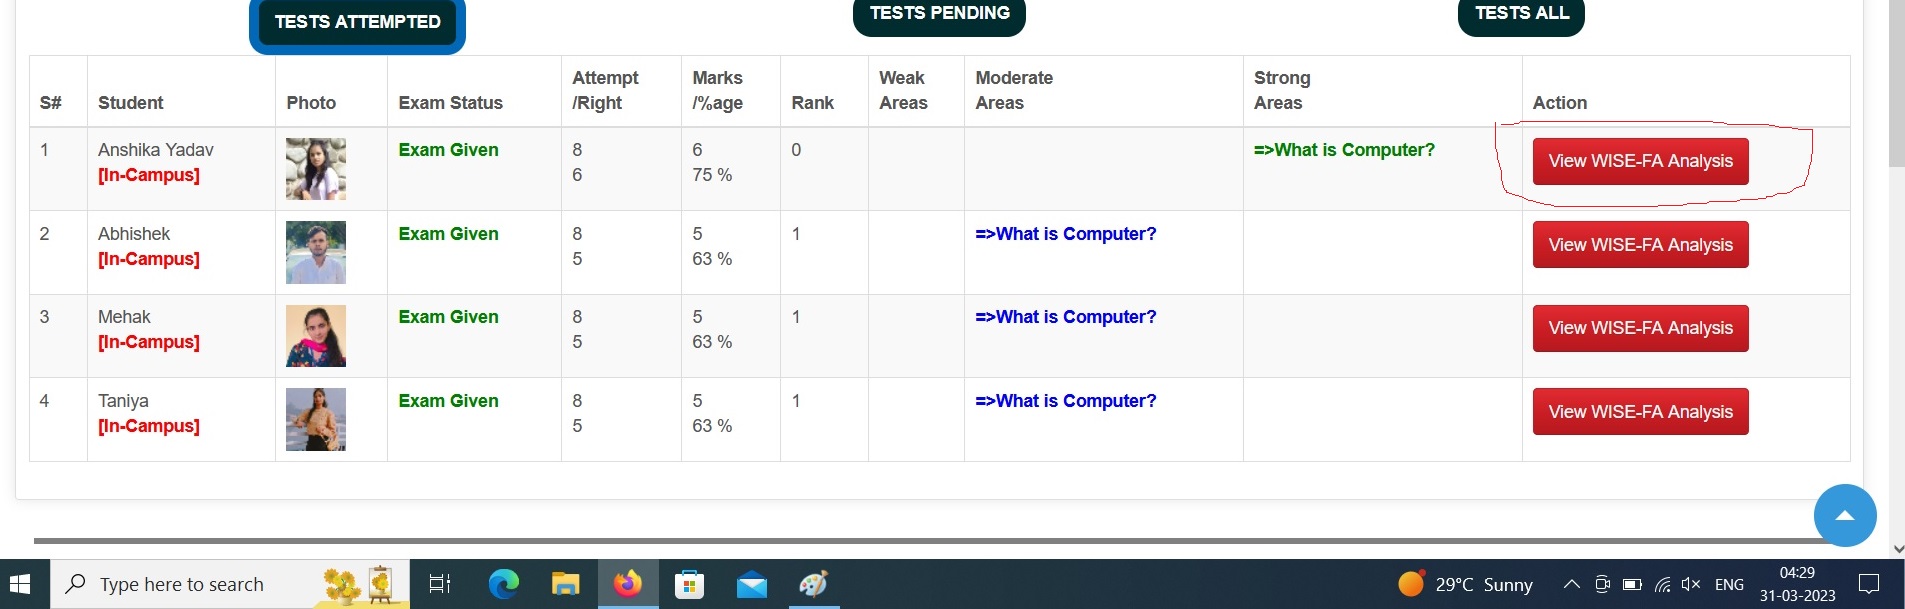Open the Mail app in taskbar
Screen dimensions: 1905x609
pyautogui.click(x=751, y=584)
